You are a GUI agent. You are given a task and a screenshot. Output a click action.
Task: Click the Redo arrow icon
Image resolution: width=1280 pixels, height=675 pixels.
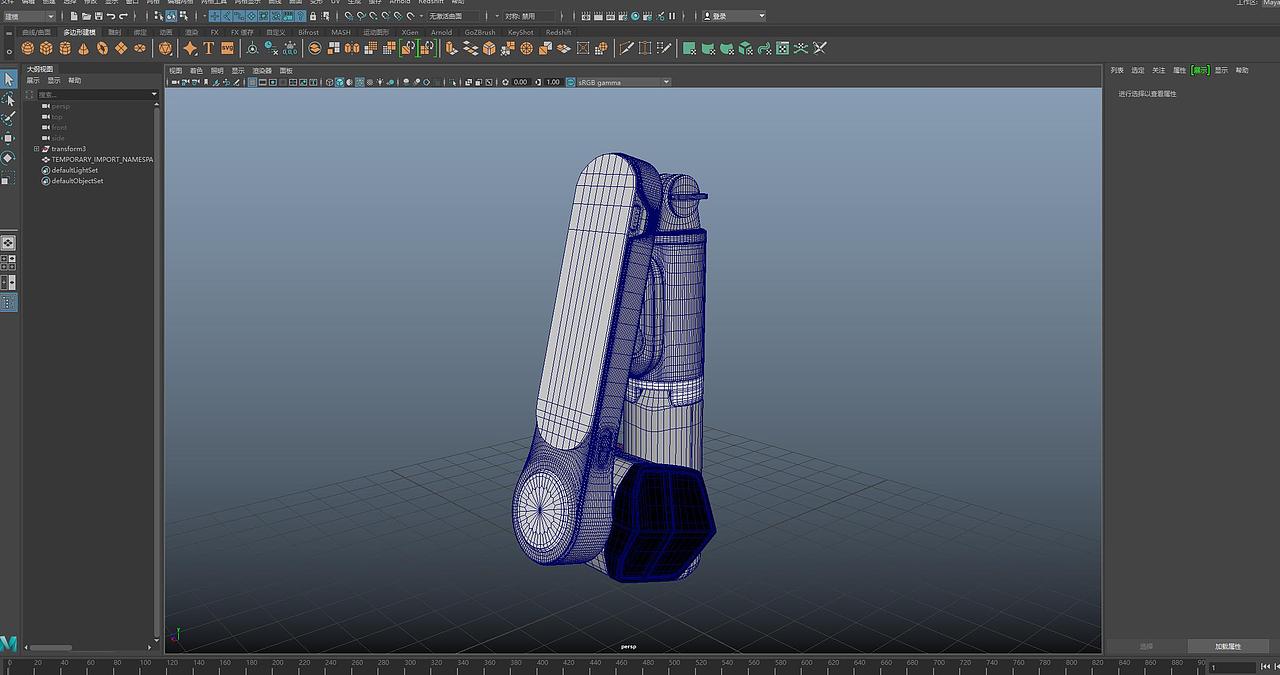coord(123,16)
